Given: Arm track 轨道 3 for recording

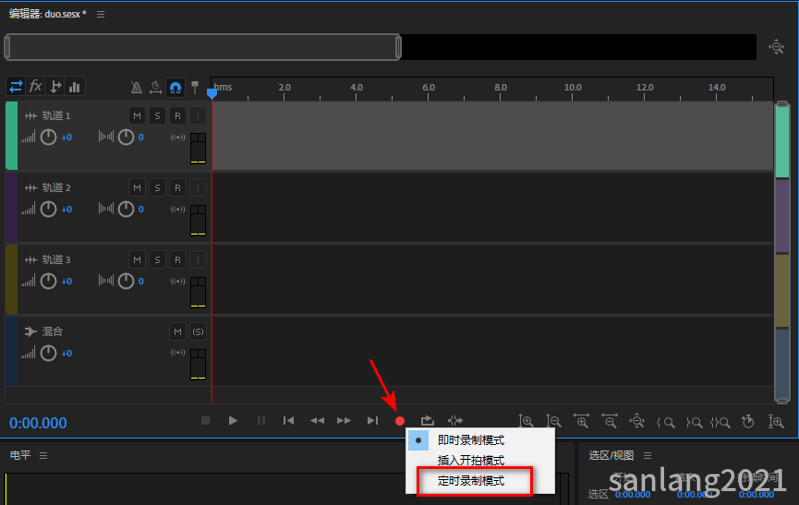Looking at the screenshot, I should pos(177,260).
